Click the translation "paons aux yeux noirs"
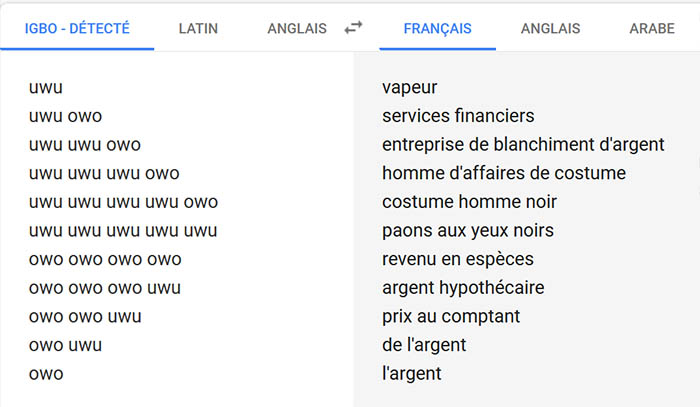700x407 pixels. (x=467, y=230)
